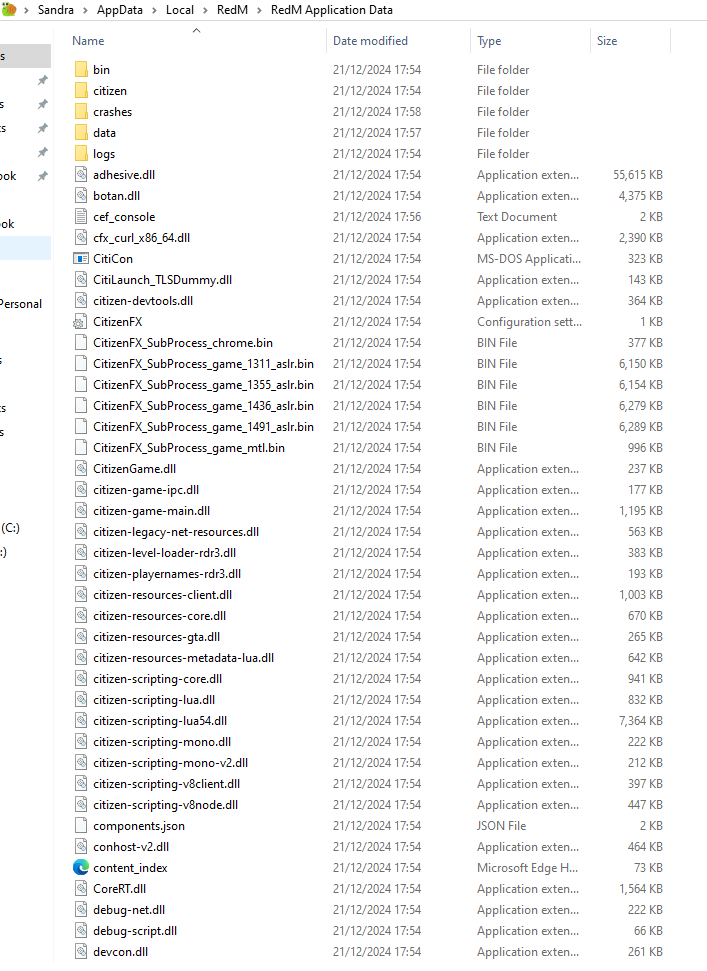The image size is (707, 971).
Task: Select the citizen-scripting-mono.dll file name
Action: tap(162, 742)
